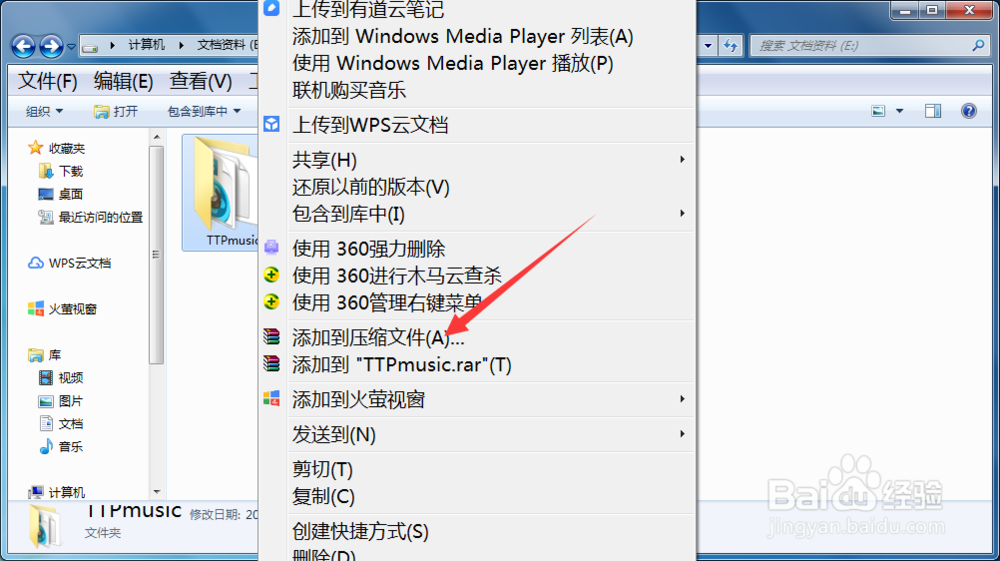This screenshot has height=561, width=1000.
Task: Click the 火萤视窗 icon in sidebar
Action: (x=36, y=309)
